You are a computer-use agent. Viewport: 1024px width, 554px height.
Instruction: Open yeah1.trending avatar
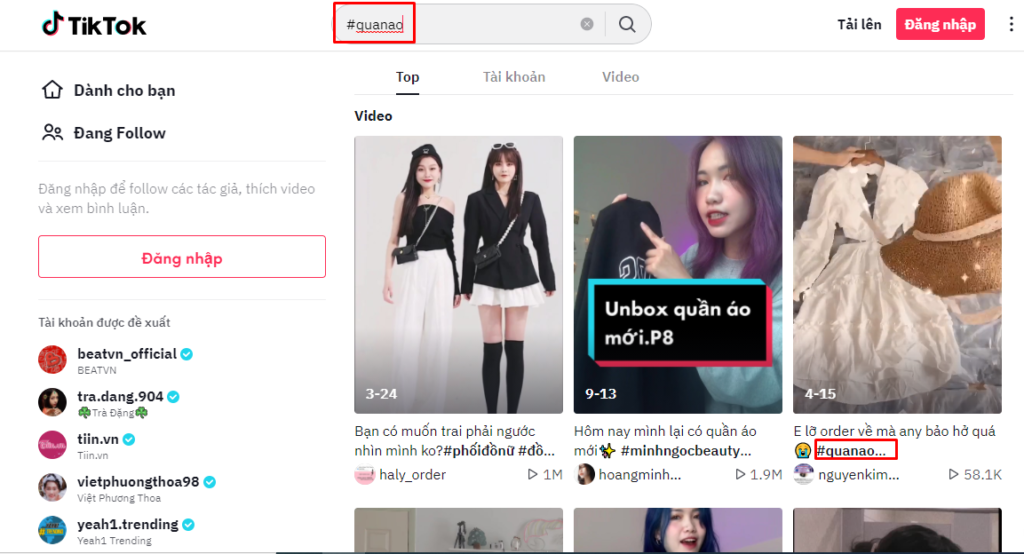(52, 530)
